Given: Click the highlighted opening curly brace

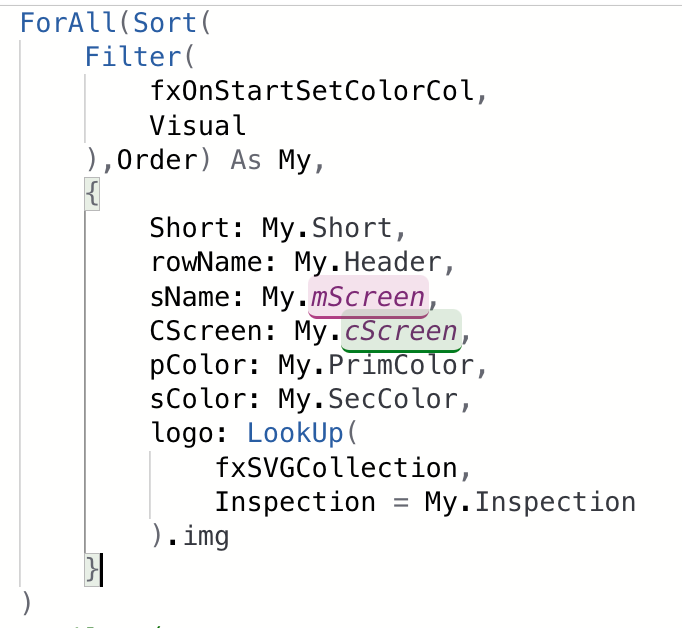Looking at the screenshot, I should point(92,194).
